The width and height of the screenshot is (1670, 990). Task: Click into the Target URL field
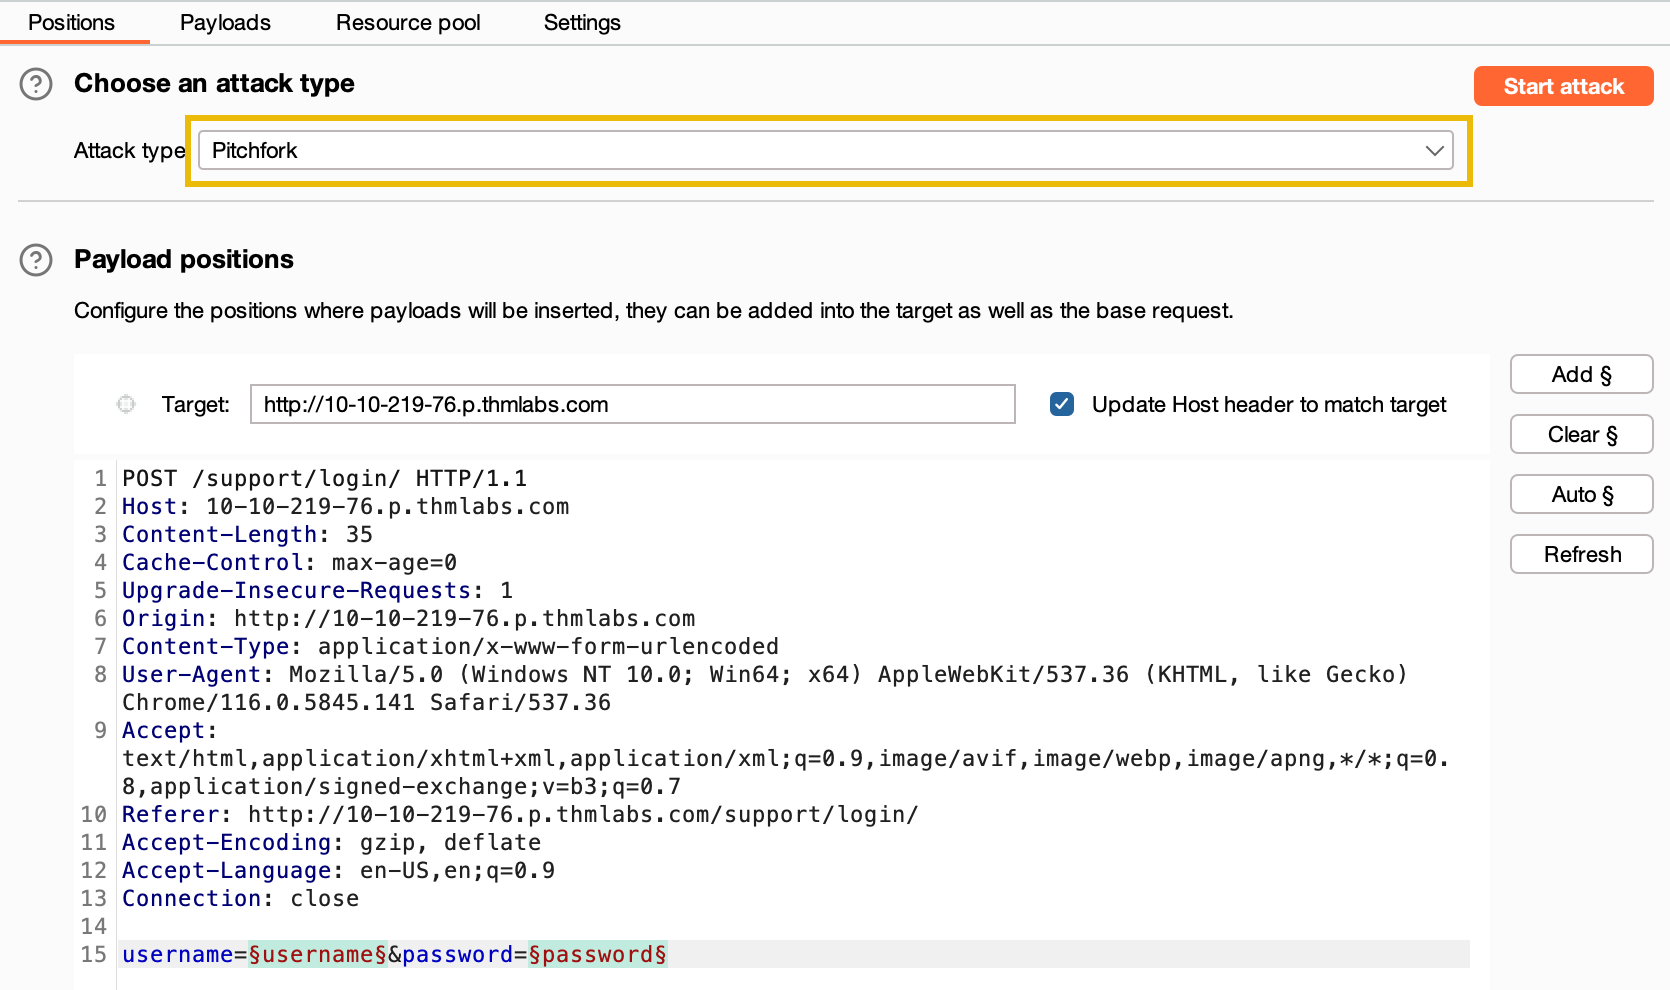[632, 404]
